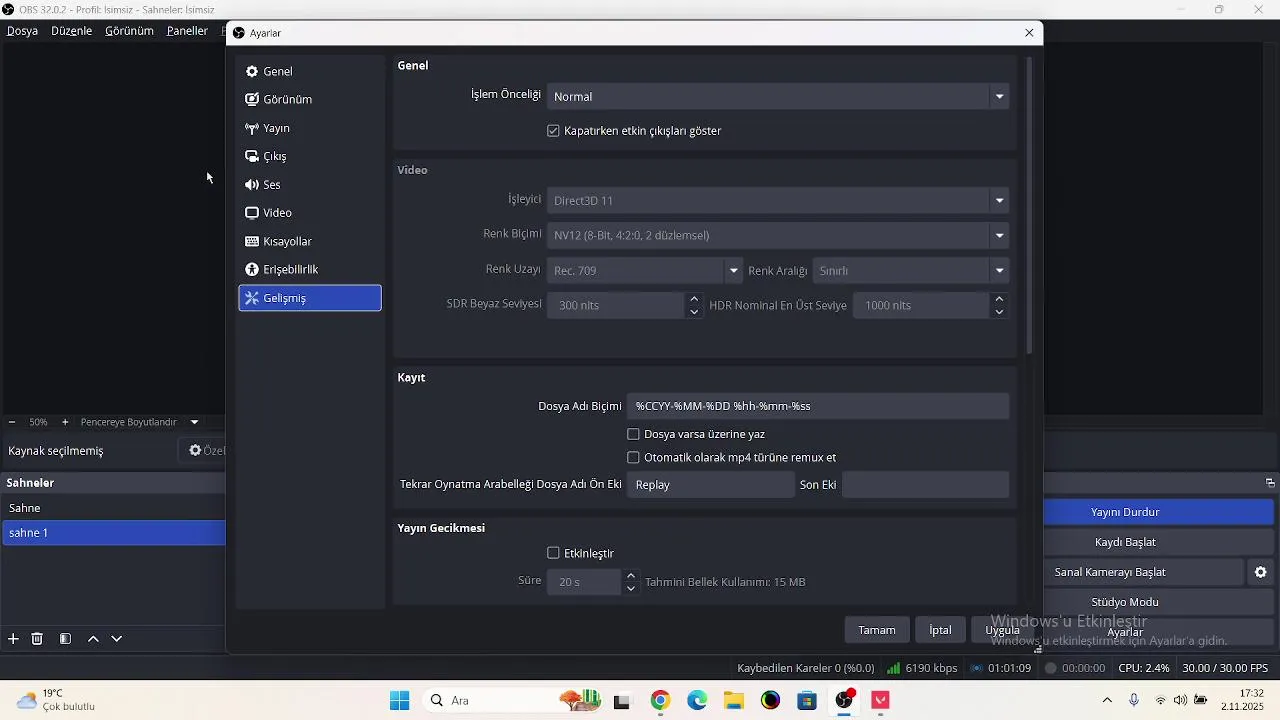Pop out the controls dock icon
This screenshot has width=1280, height=720.
tap(1270, 483)
